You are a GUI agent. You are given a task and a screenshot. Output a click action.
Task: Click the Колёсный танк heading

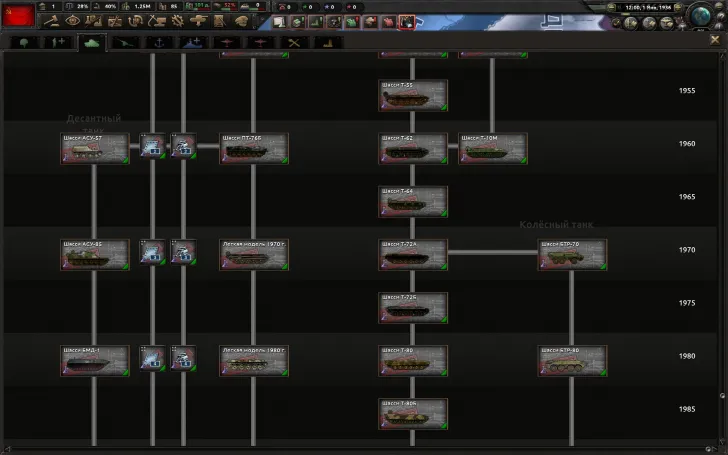coord(556,225)
